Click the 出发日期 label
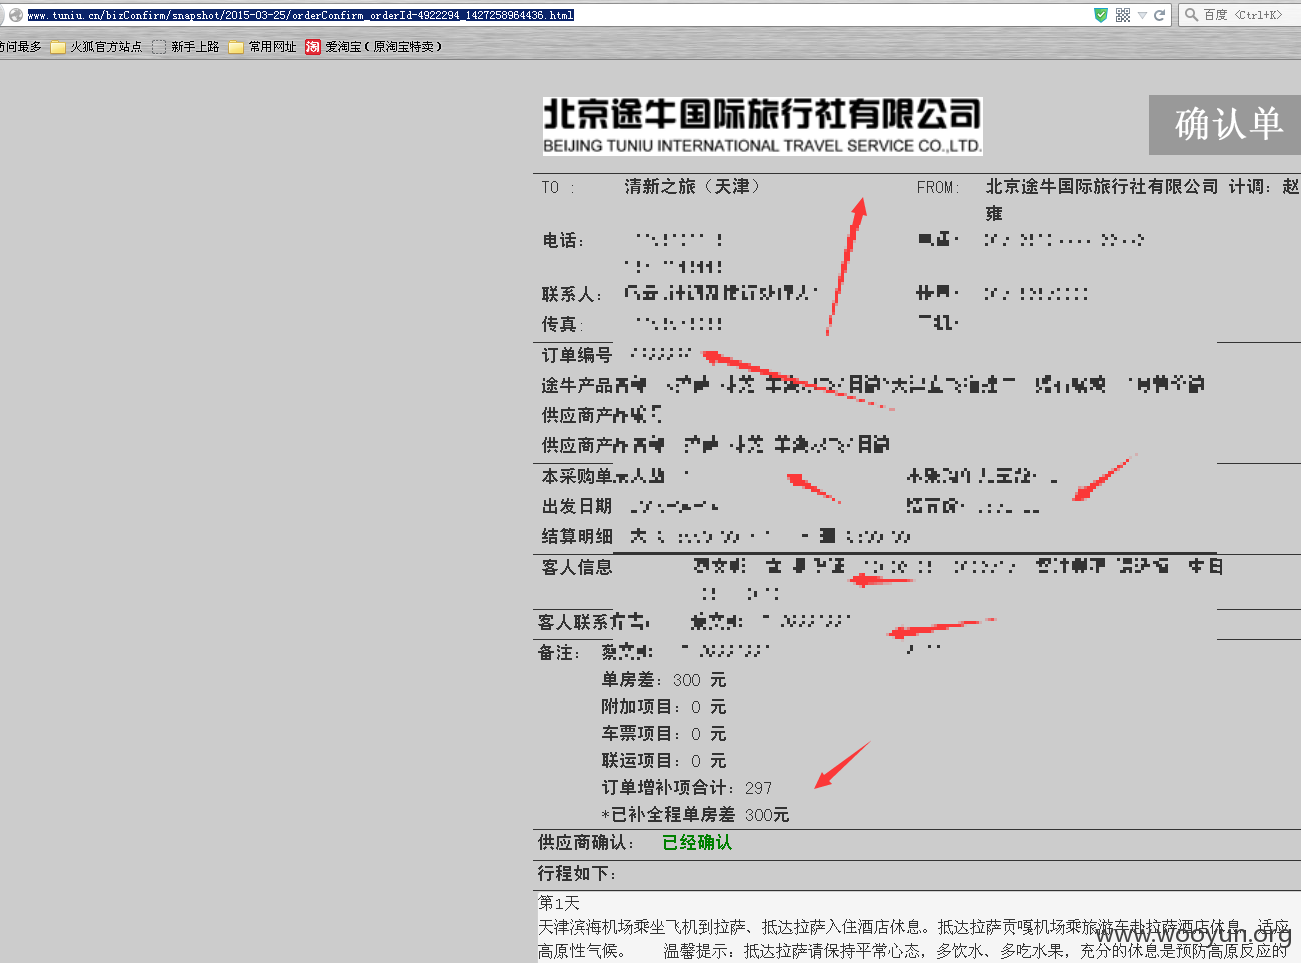The width and height of the screenshot is (1301, 963). (x=576, y=506)
